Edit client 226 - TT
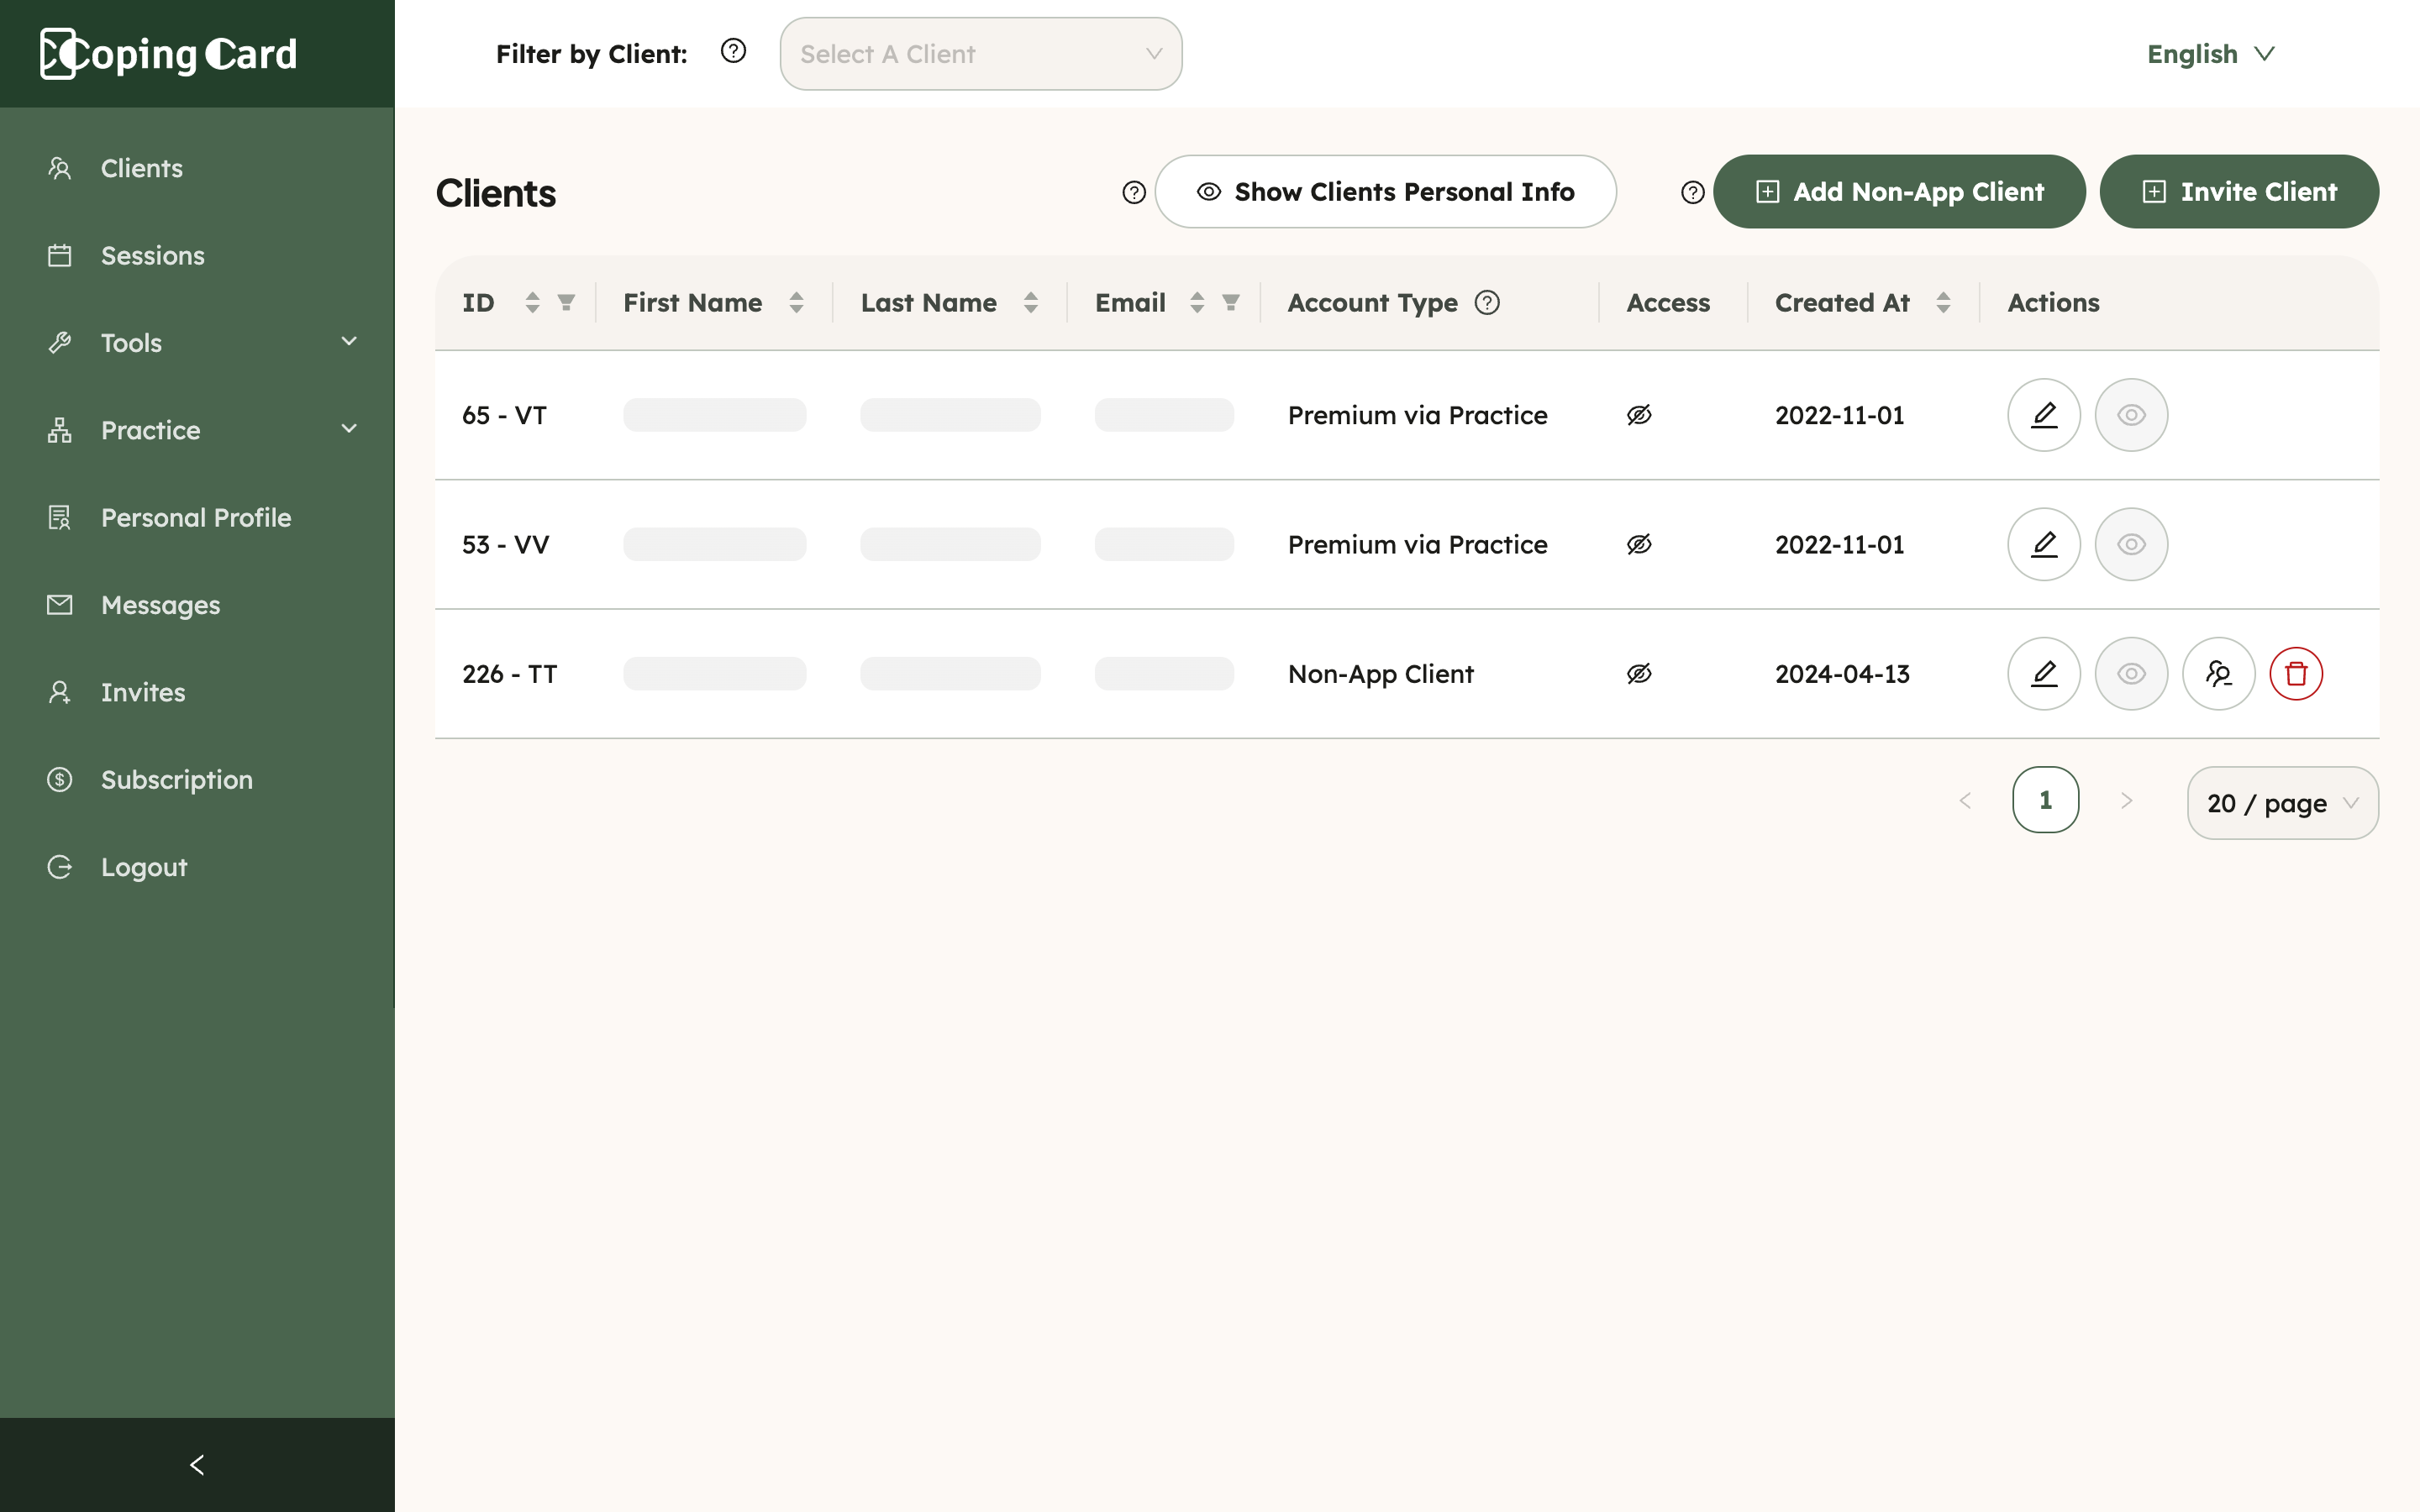Screen dimensions: 2420x1512 click(2044, 673)
